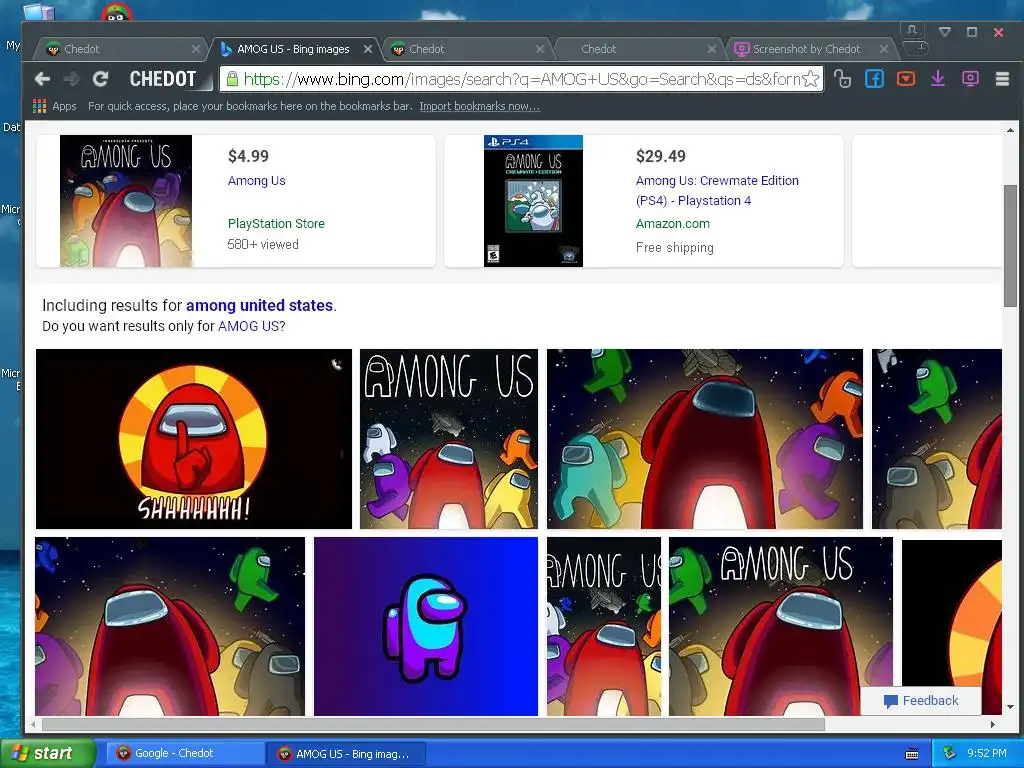The width and height of the screenshot is (1024, 768).
Task: Click the browser forward arrow
Action: [71, 79]
